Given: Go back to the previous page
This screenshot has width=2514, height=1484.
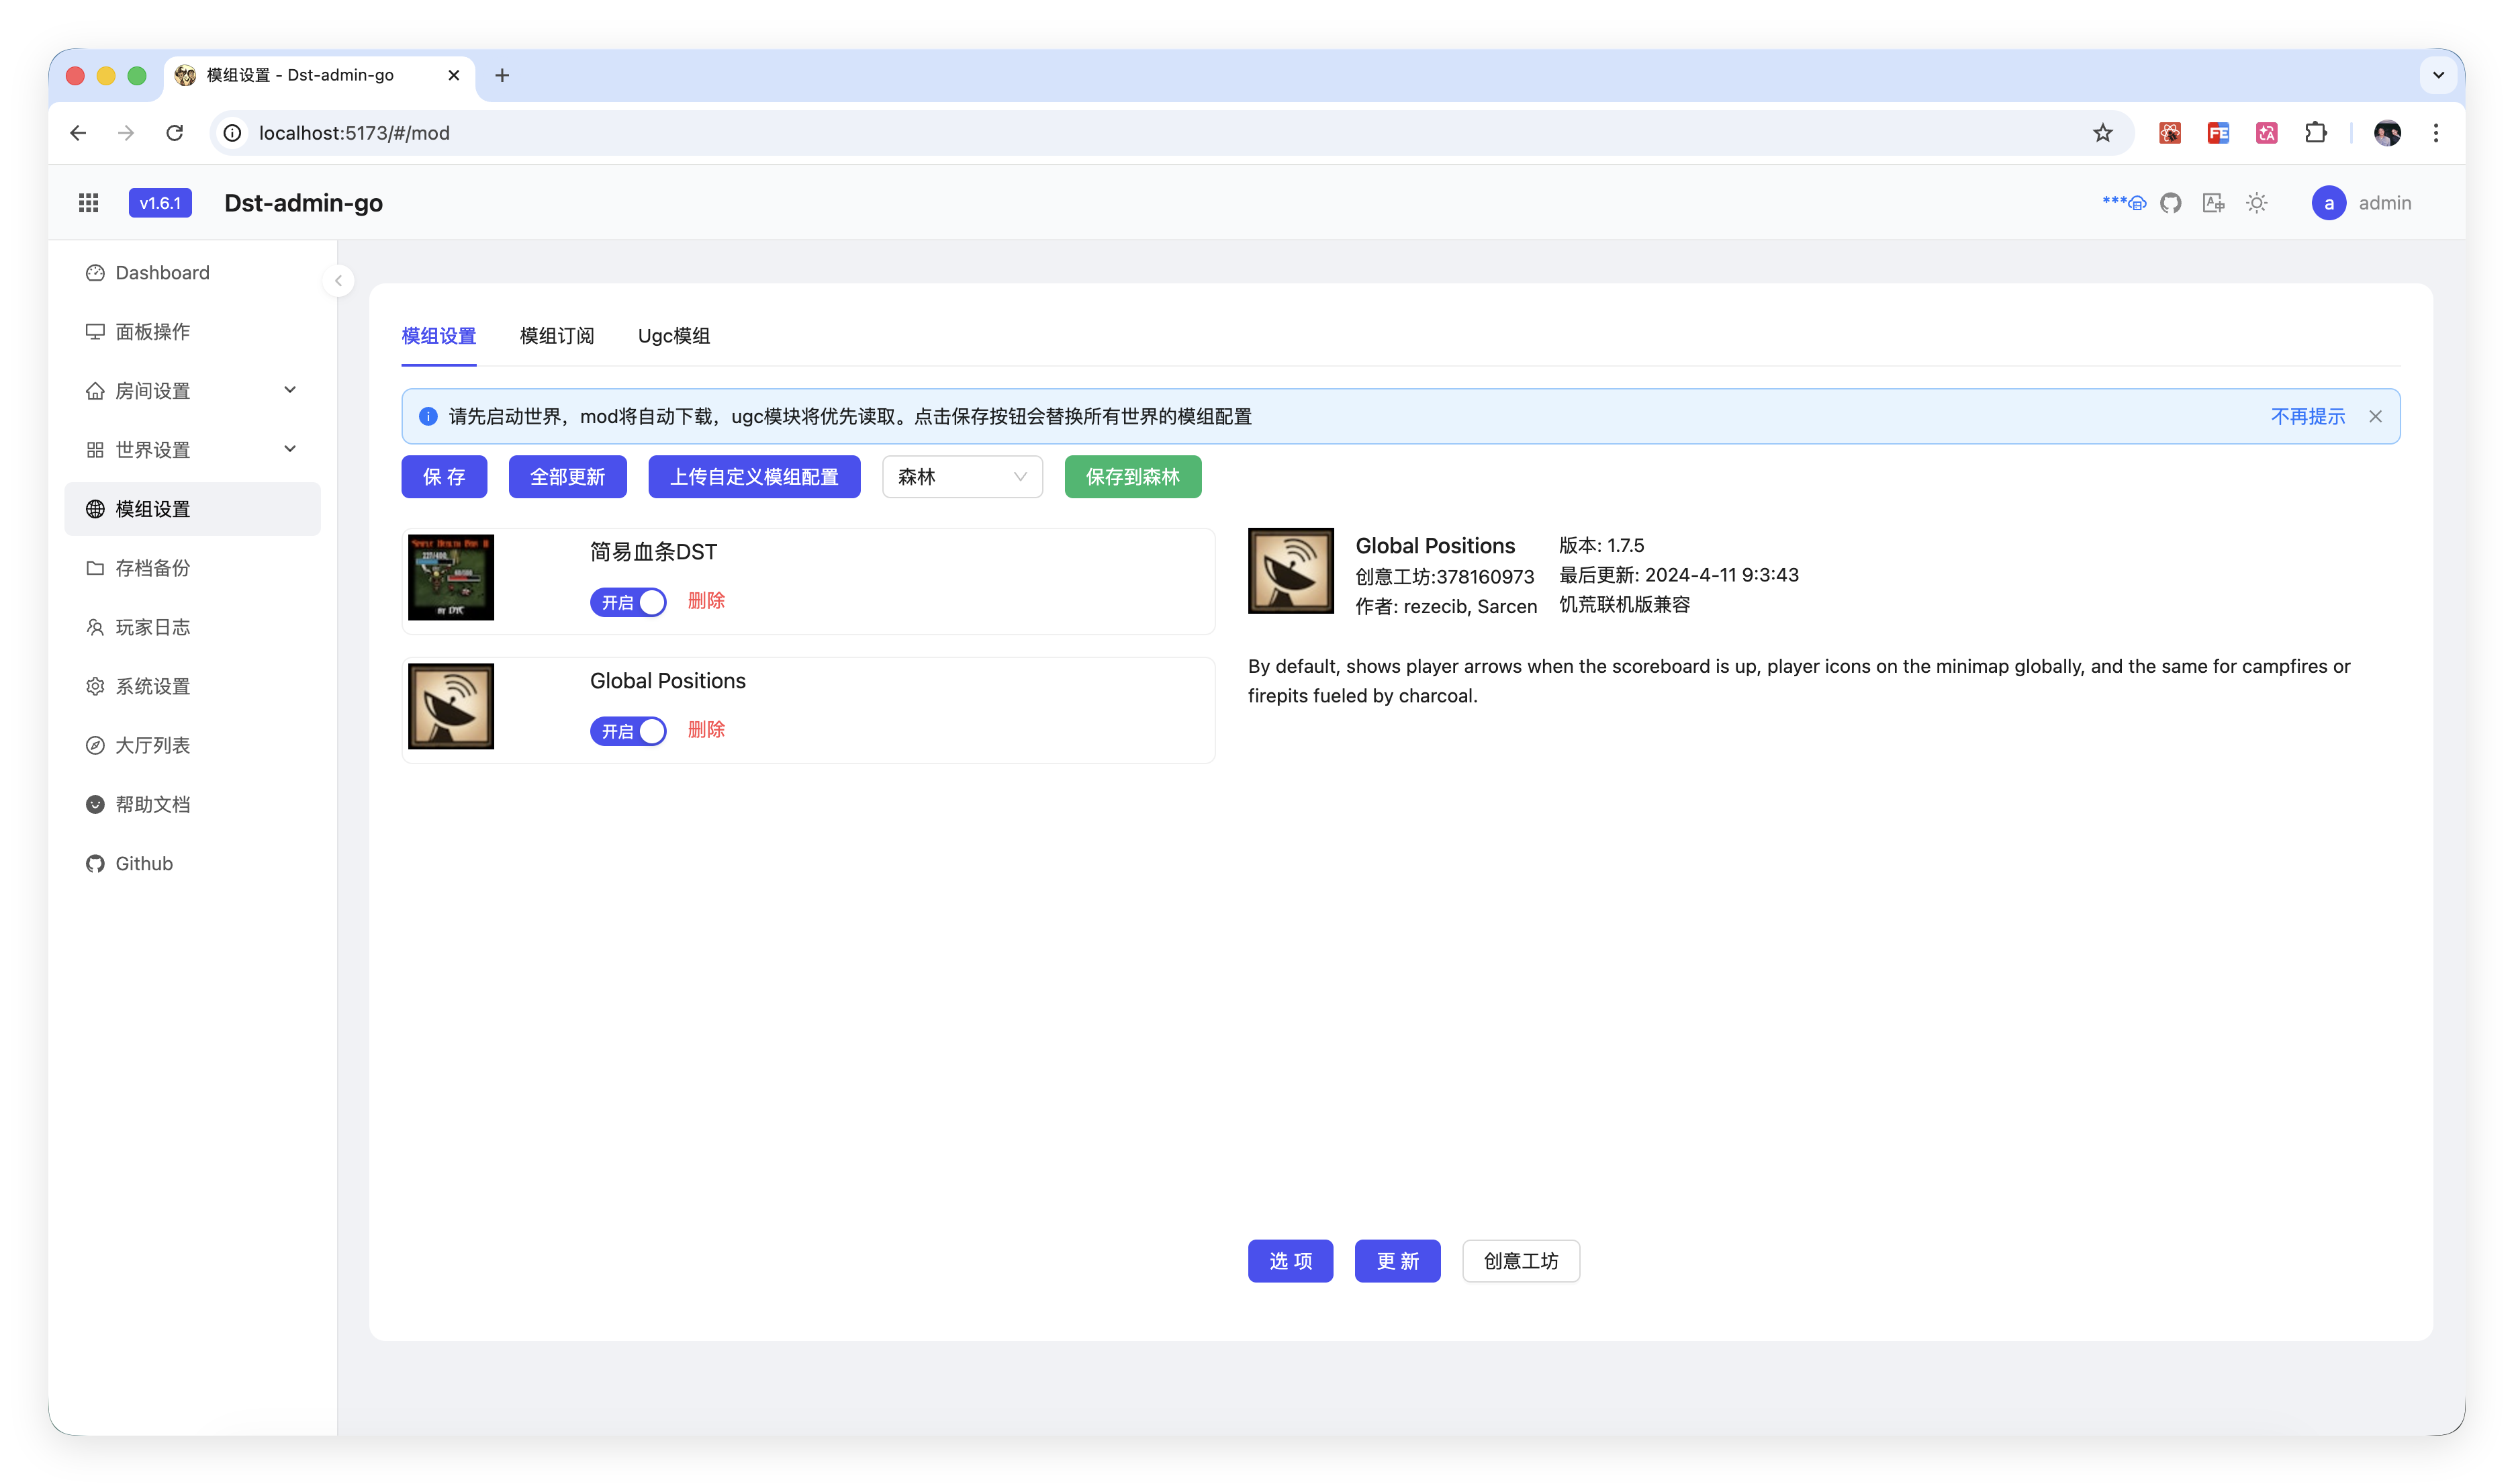Looking at the screenshot, I should point(78,133).
